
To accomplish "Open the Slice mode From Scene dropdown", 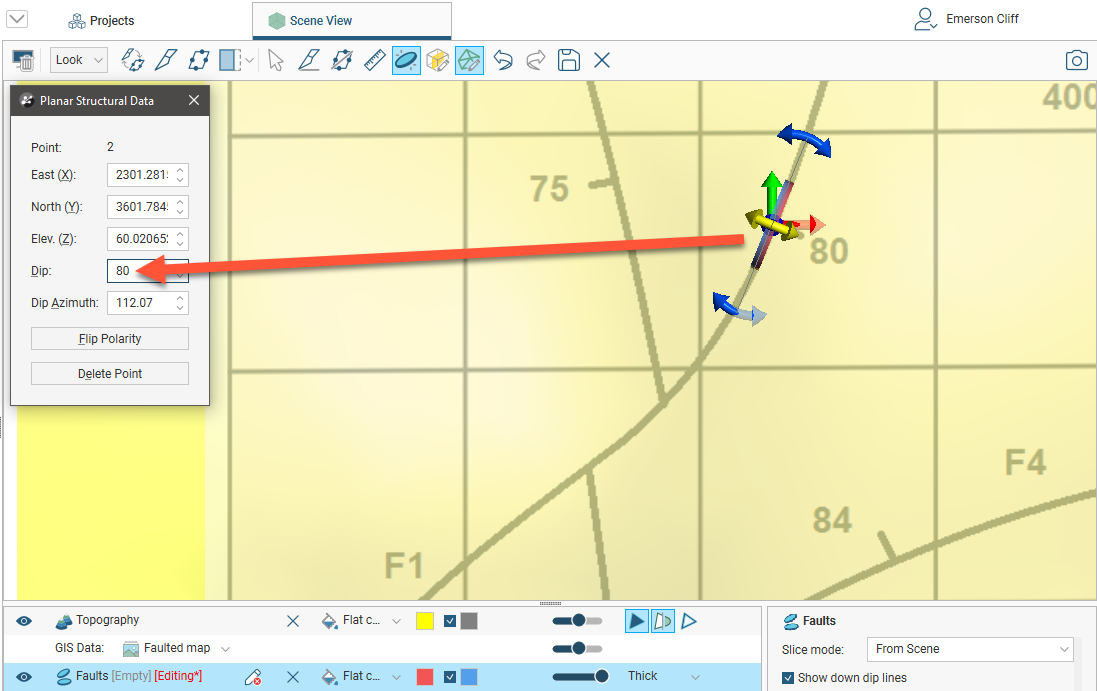I will [970, 649].
